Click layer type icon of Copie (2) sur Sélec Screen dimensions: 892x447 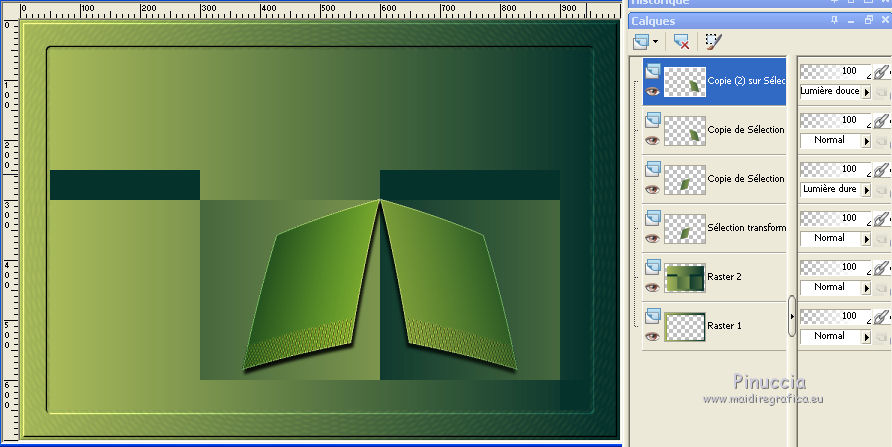(x=653, y=71)
